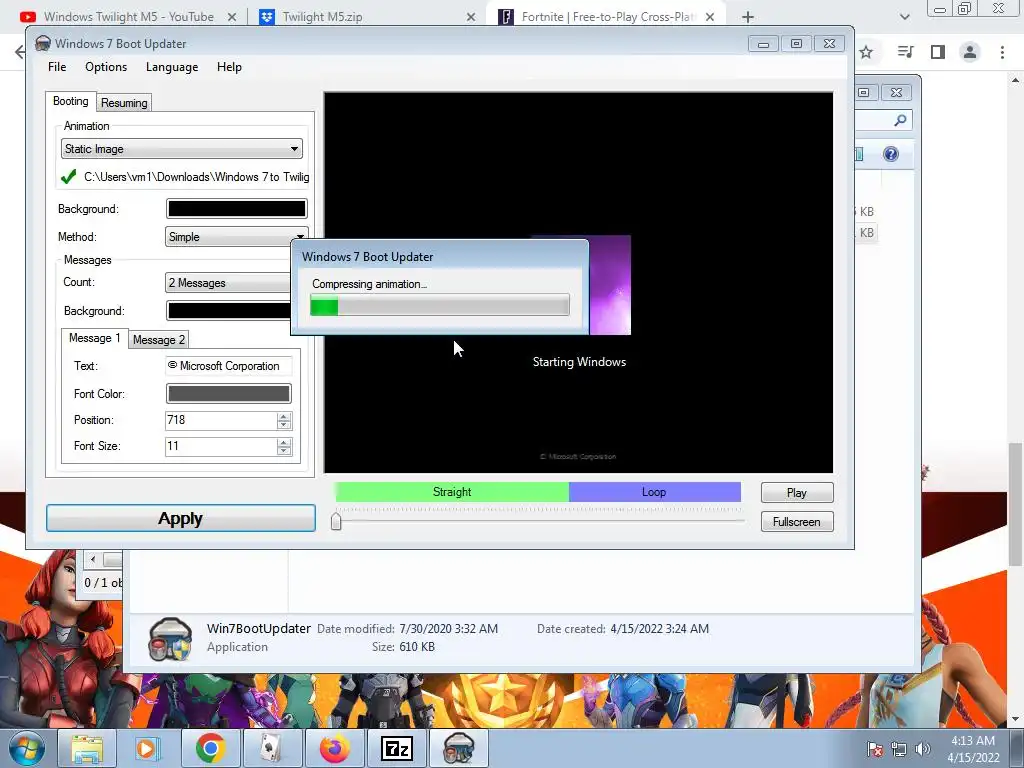Click the Apply button
1024x768 pixels.
pos(181,519)
